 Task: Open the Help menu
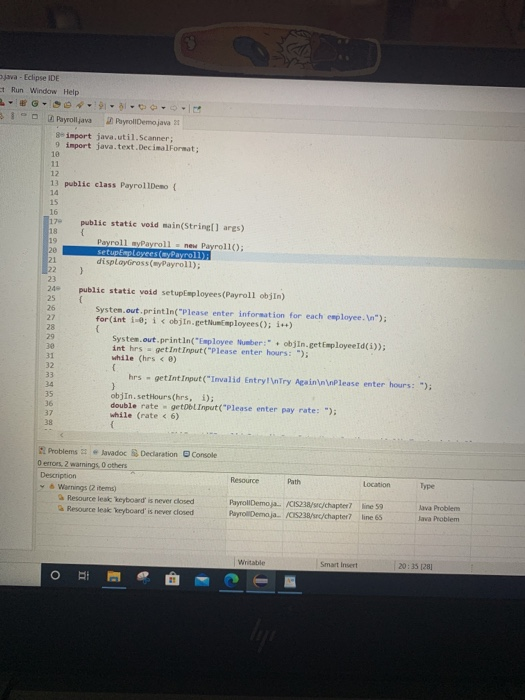tap(71, 92)
